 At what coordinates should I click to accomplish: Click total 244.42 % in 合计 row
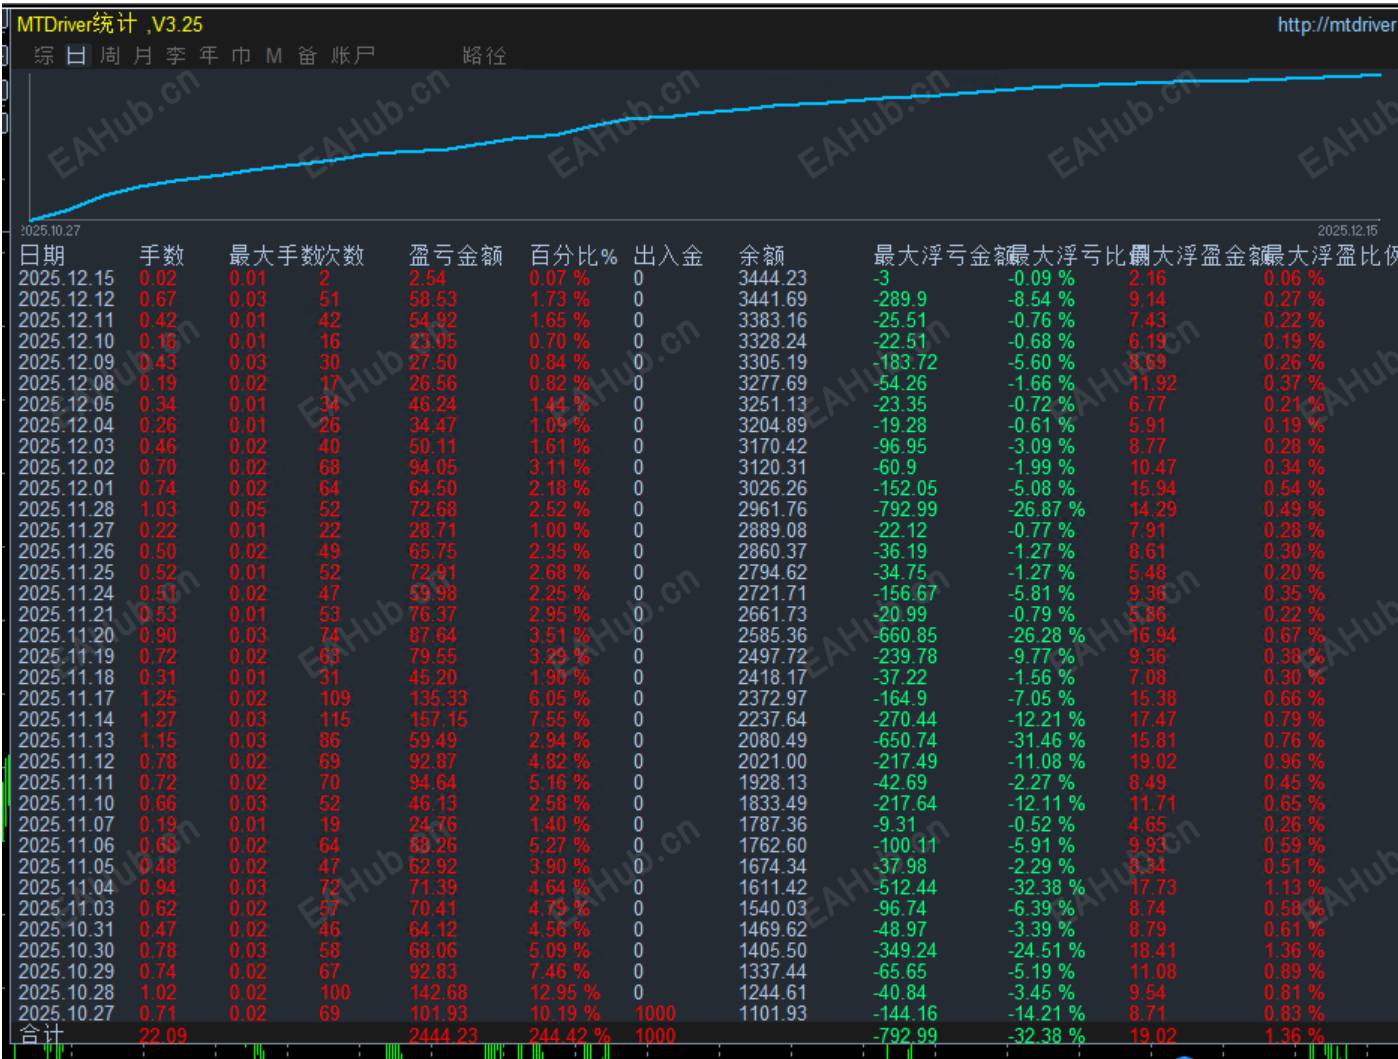pyautogui.click(x=570, y=1036)
